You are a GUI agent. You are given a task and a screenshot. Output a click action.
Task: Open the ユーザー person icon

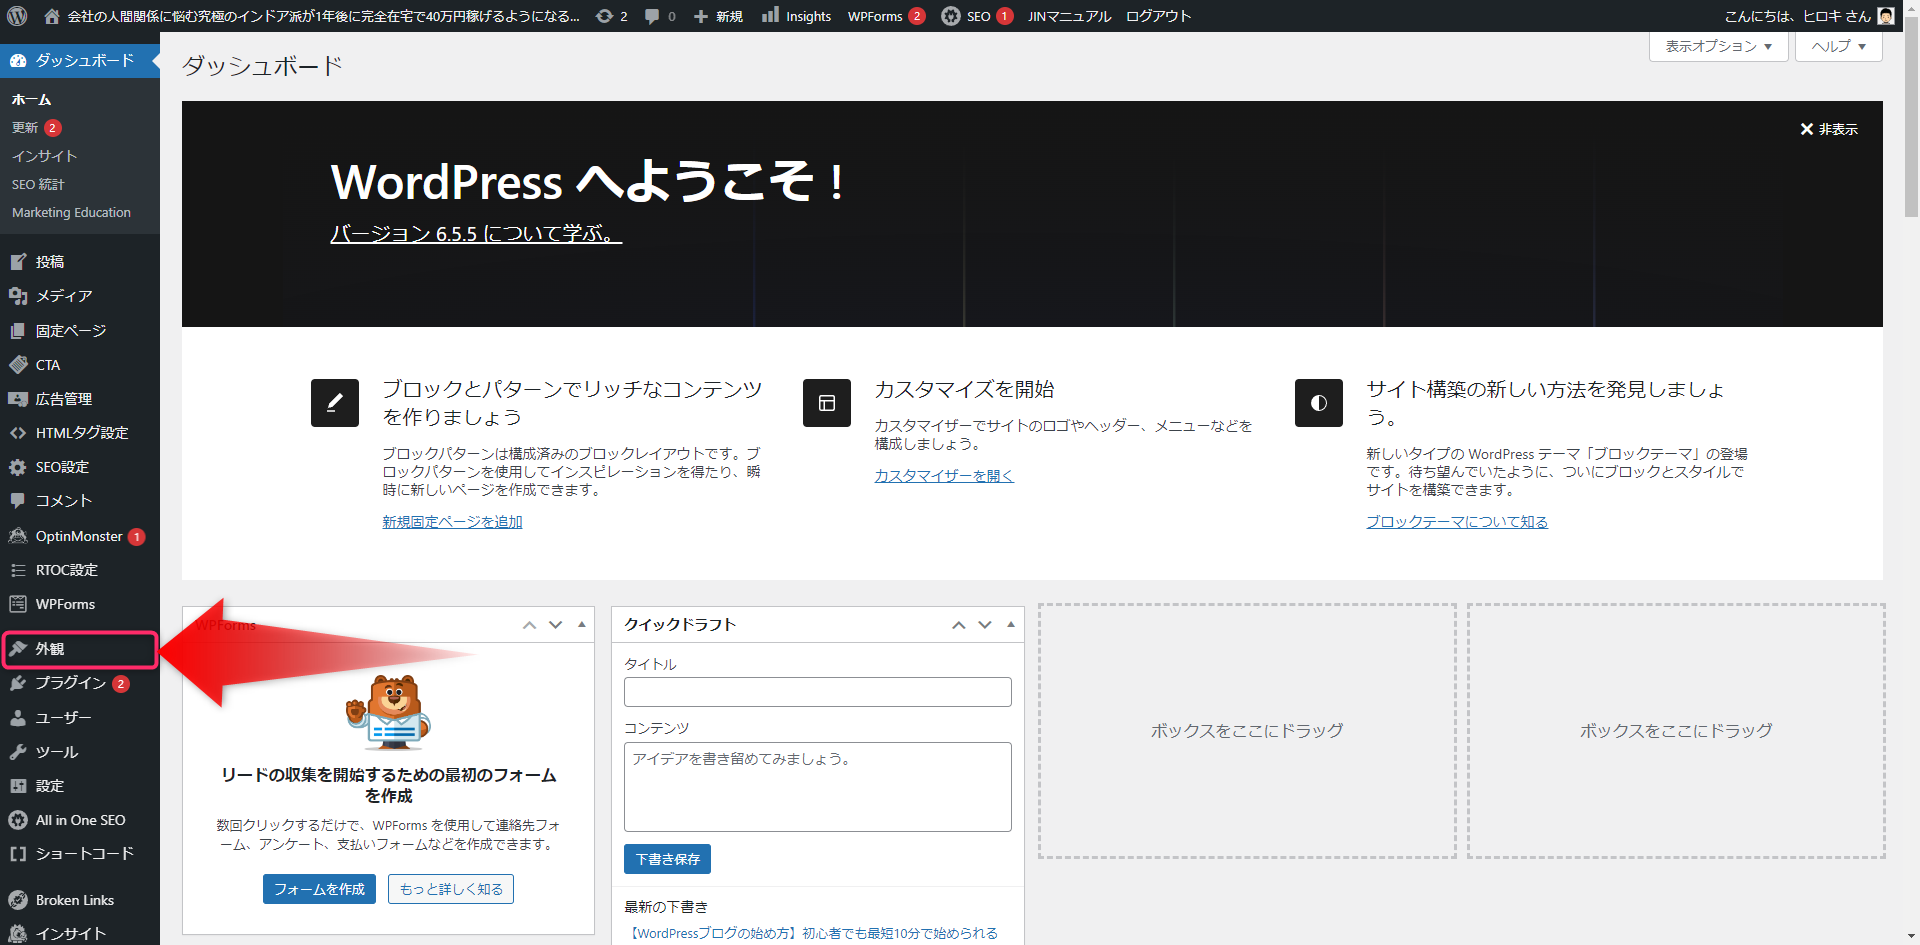tap(18, 718)
